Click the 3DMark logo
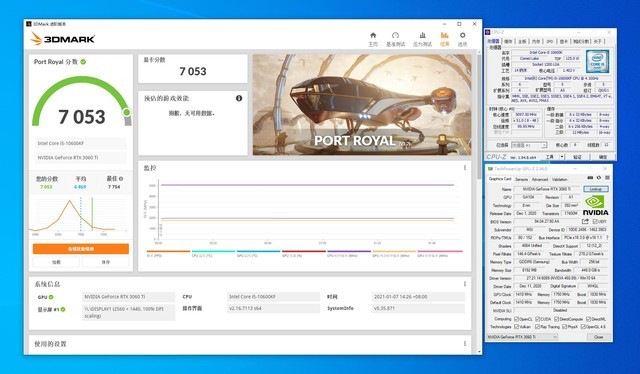This screenshot has width=640, height=374. (x=62, y=39)
